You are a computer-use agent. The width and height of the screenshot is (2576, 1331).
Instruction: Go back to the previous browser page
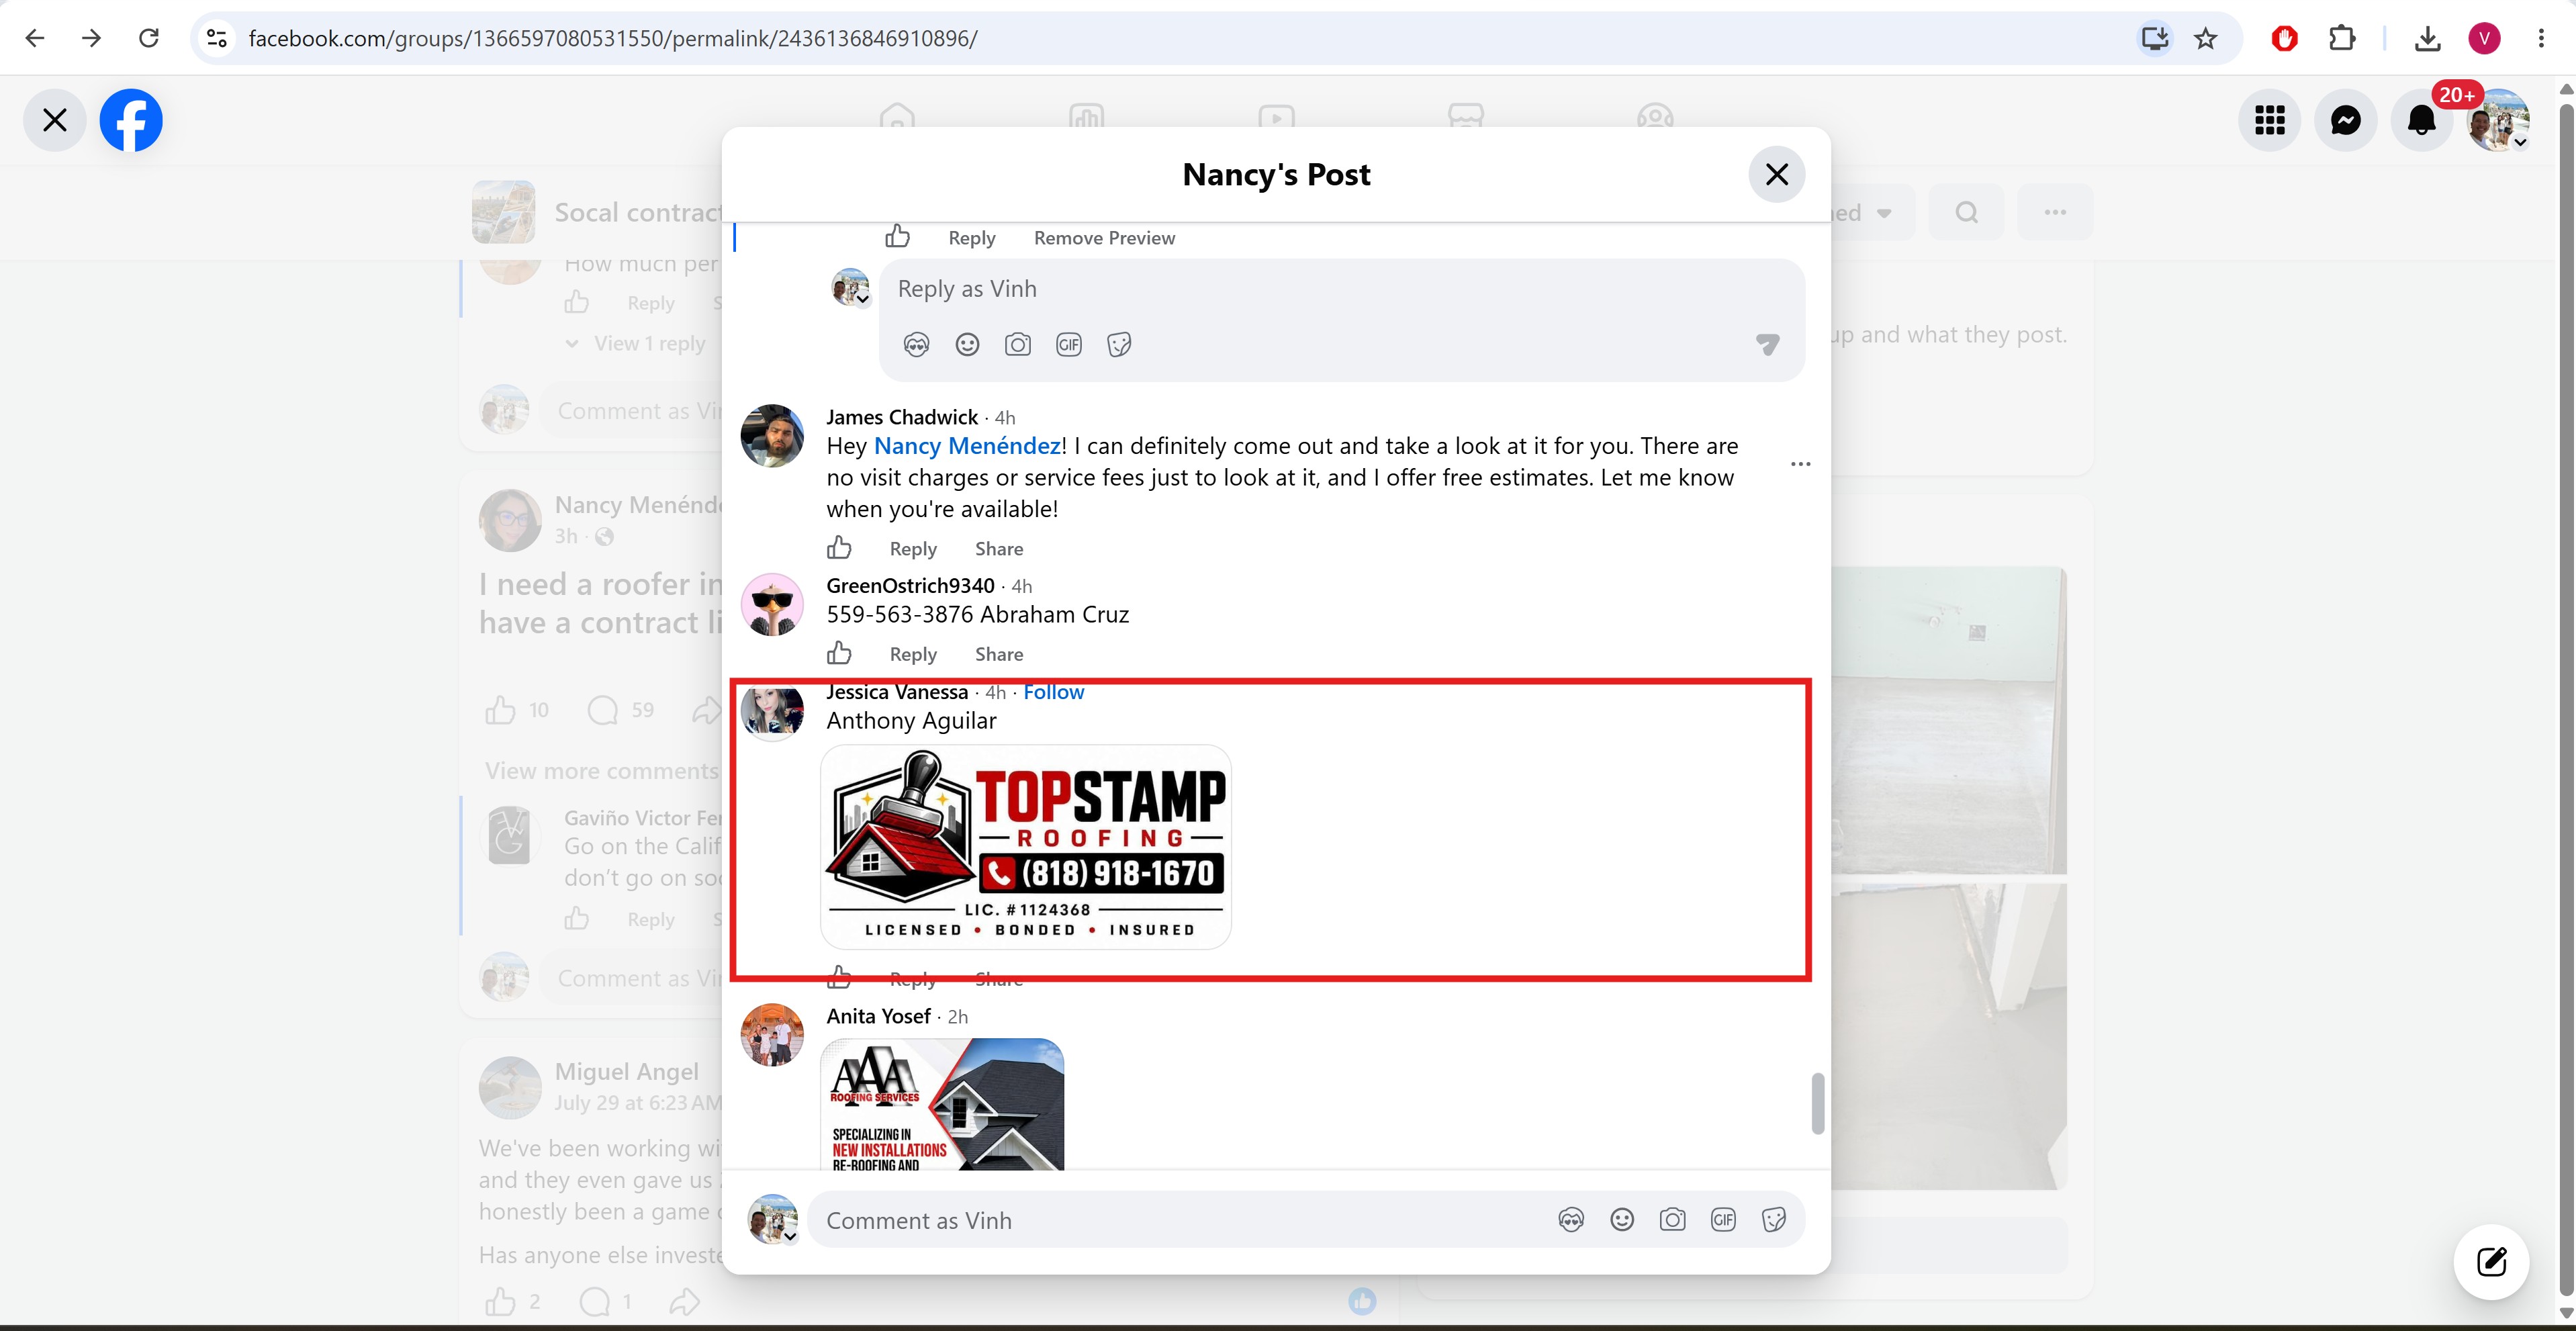click(x=35, y=38)
